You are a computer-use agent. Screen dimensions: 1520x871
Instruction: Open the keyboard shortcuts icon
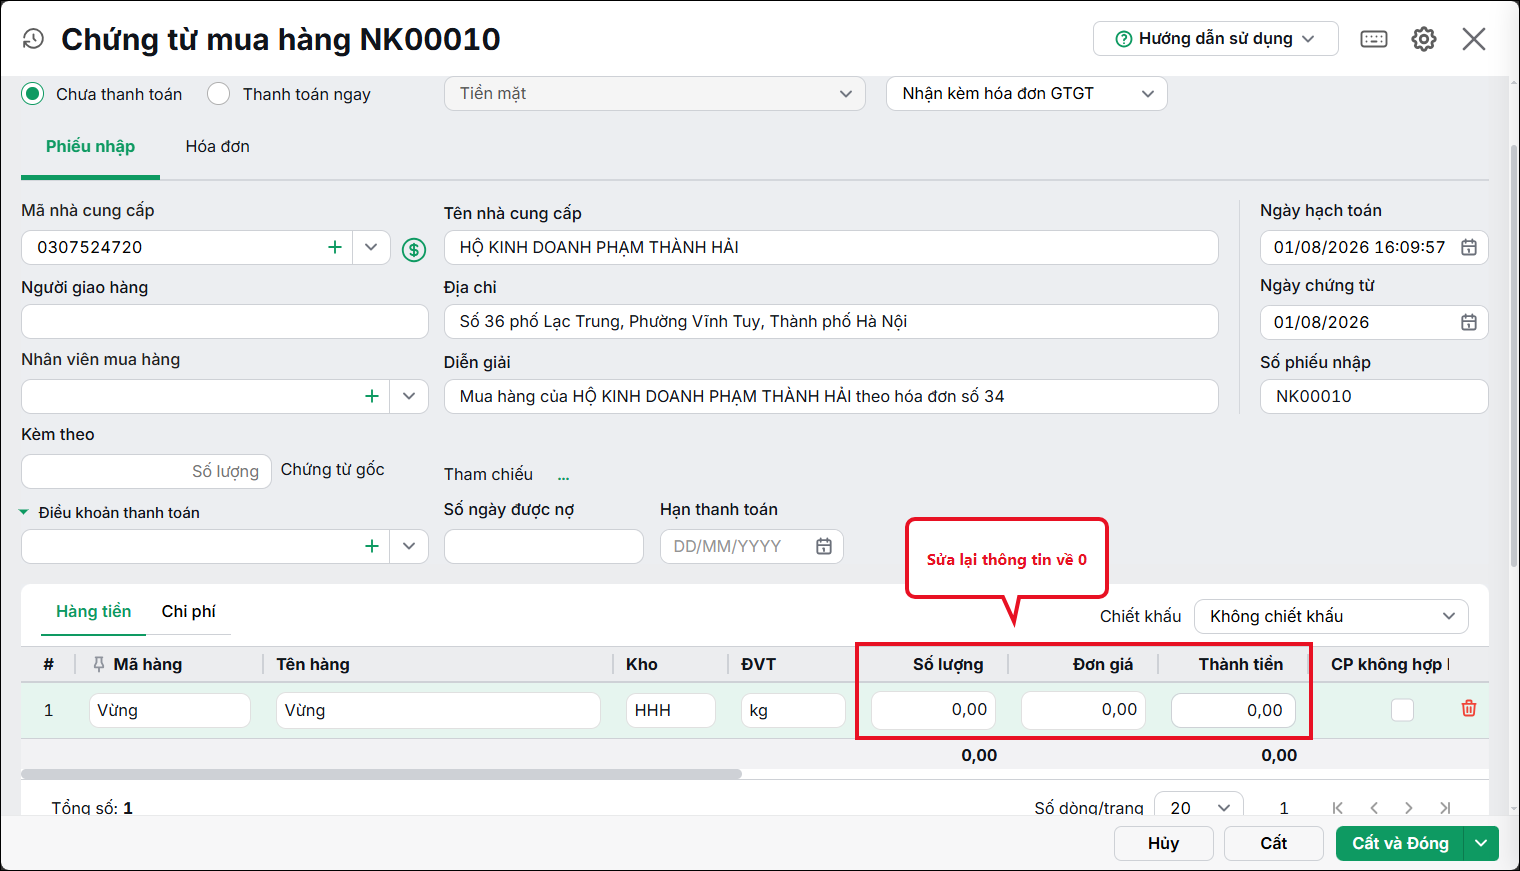click(1374, 39)
